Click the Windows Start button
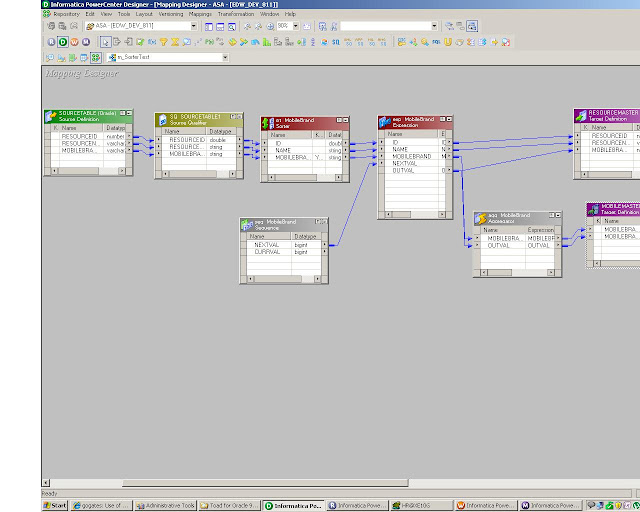Screen dimensions: 640x512 click(55, 505)
